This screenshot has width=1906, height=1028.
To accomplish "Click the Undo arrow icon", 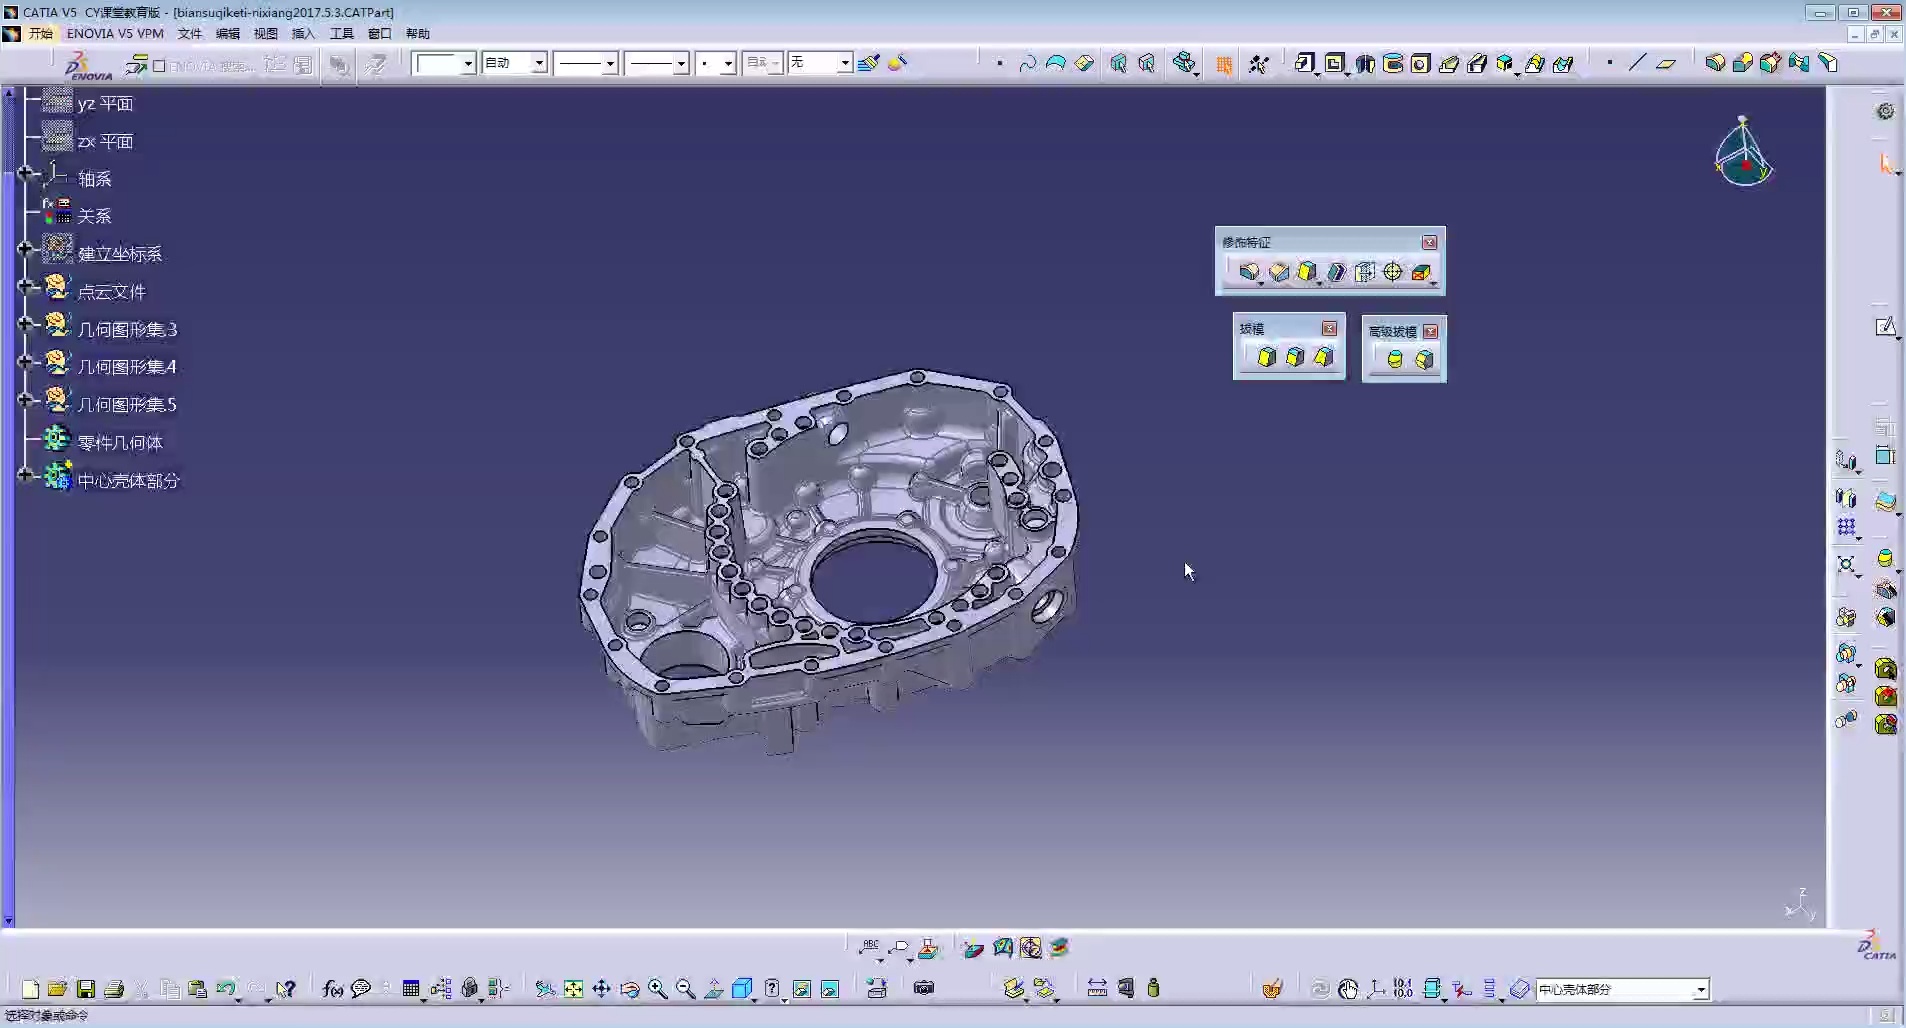I will pyautogui.click(x=226, y=989).
